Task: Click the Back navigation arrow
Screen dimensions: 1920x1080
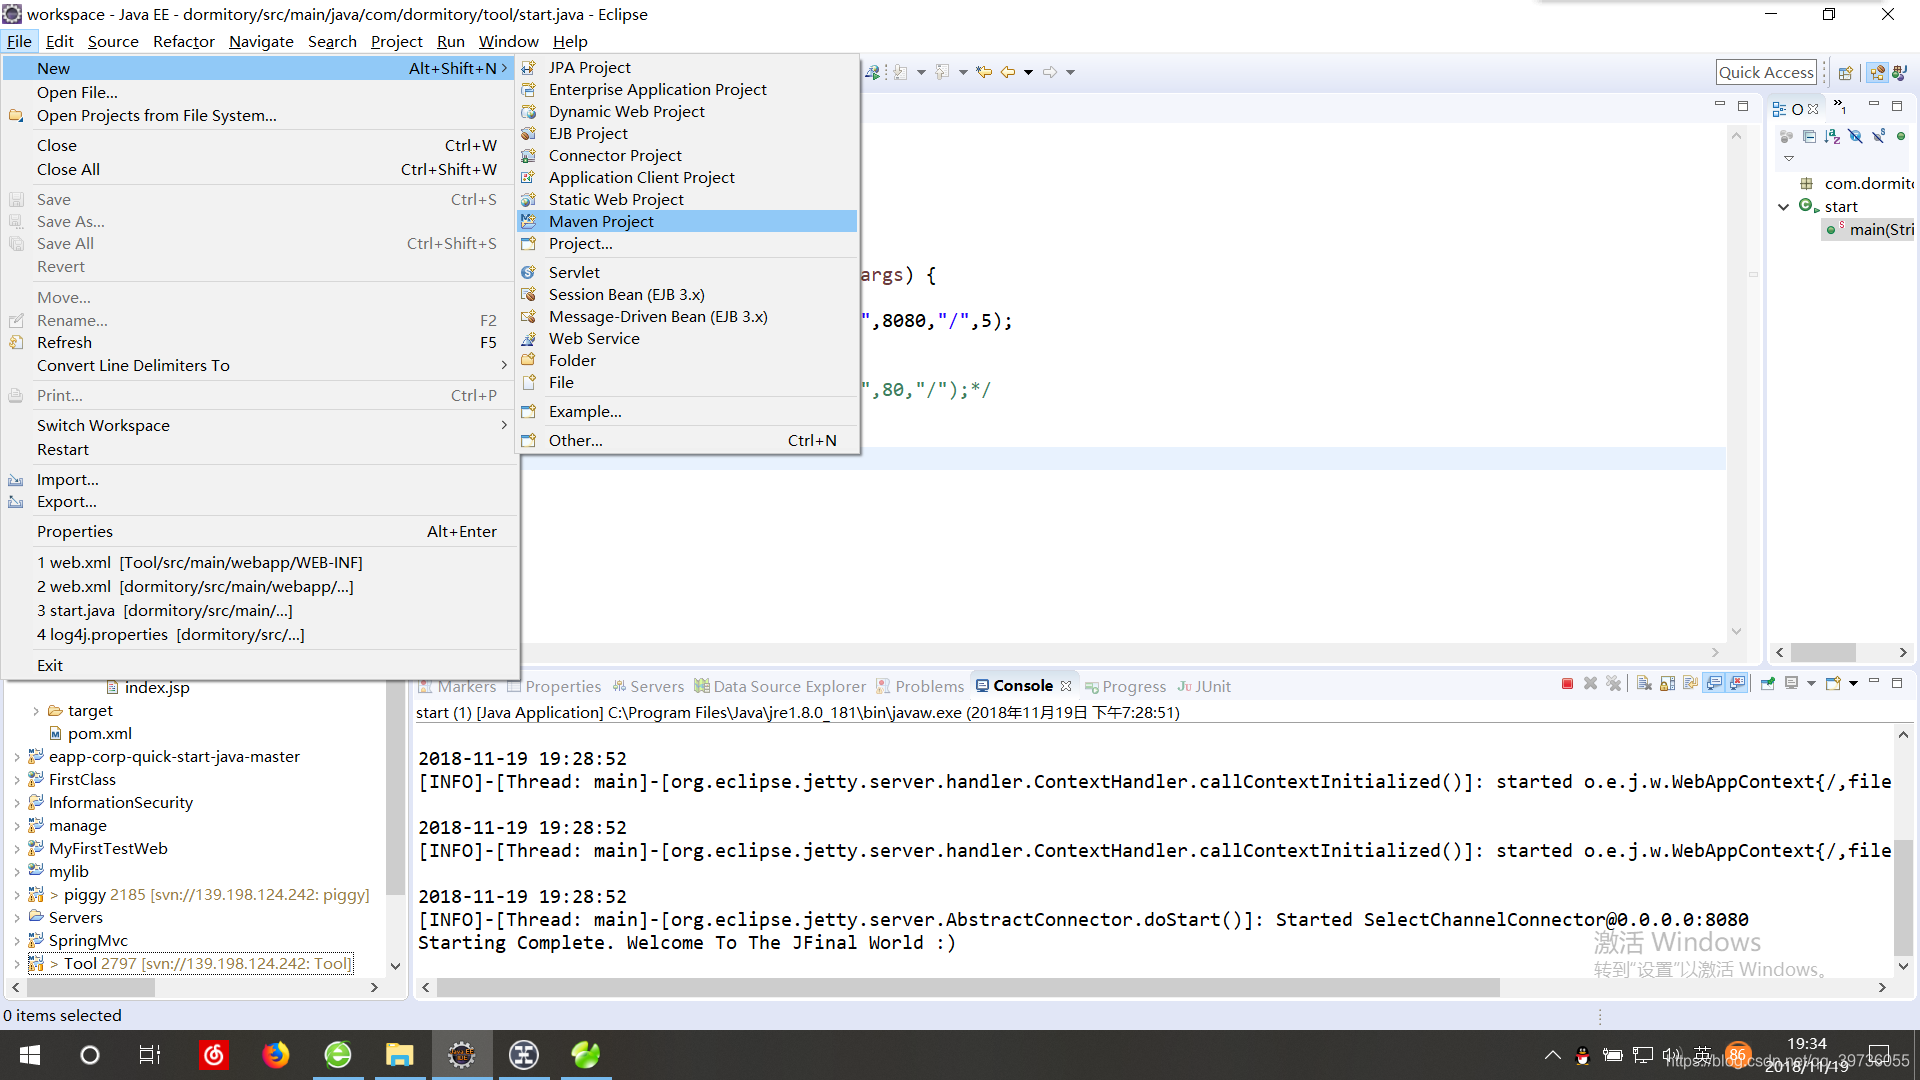Action: coord(1008,72)
